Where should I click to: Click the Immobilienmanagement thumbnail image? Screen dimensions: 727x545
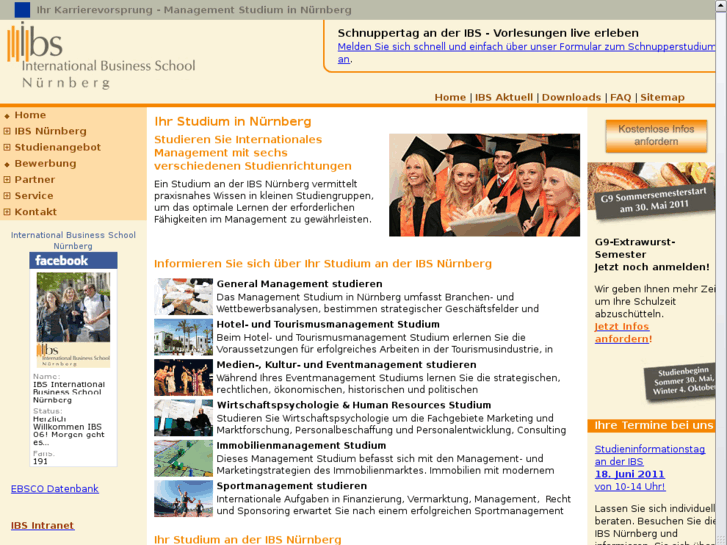pos(184,458)
